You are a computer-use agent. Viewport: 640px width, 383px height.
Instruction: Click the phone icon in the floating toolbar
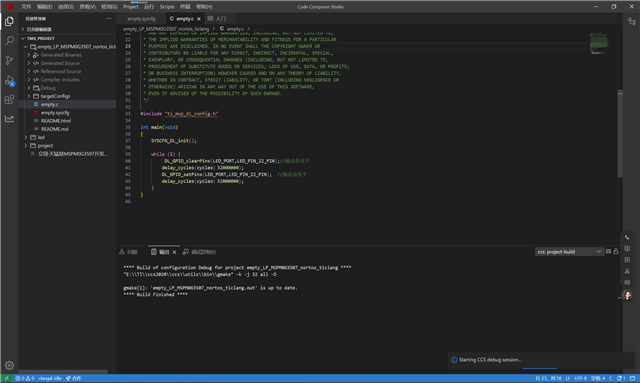pyautogui.click(x=627, y=237)
